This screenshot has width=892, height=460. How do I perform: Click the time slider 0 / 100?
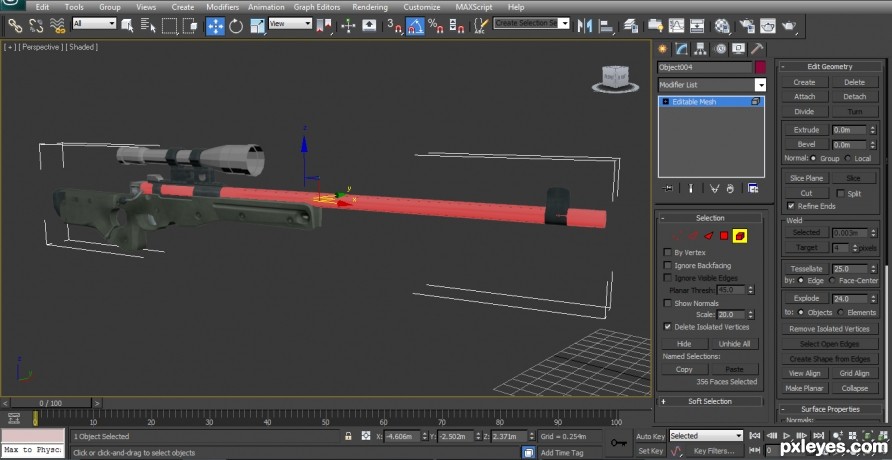[x=52, y=403]
